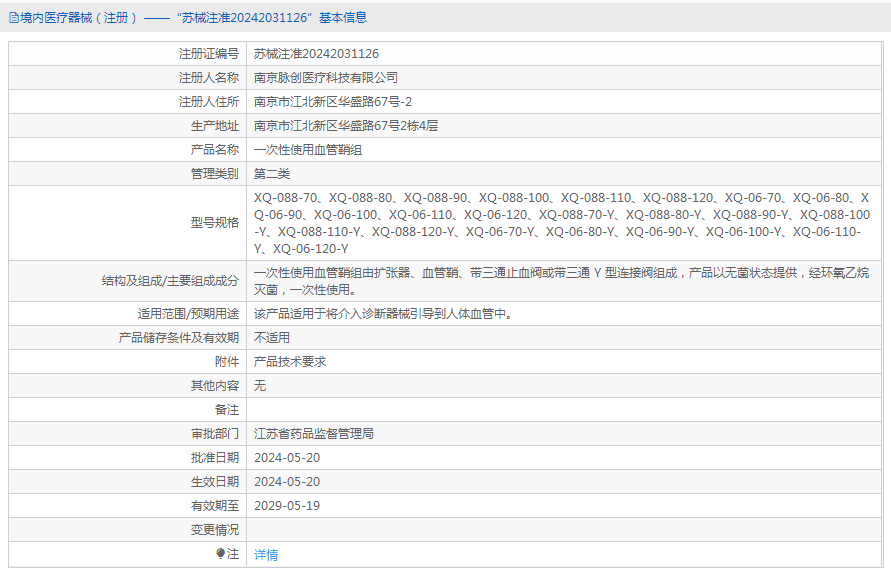Viewport: 891px width, 575px height.
Task: Click registrant address 南京市江北新区华盛路67号-2
Action: [x=332, y=102]
